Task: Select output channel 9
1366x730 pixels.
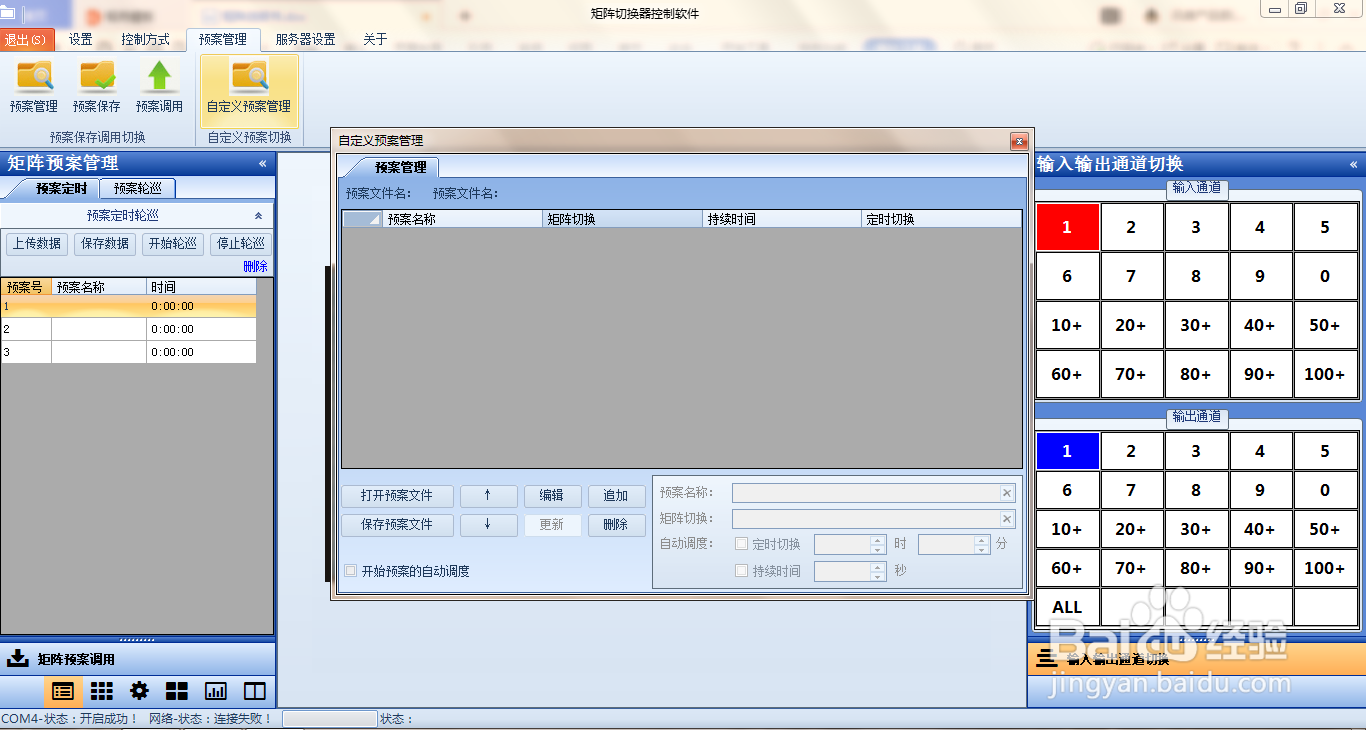Action: tap(1260, 490)
